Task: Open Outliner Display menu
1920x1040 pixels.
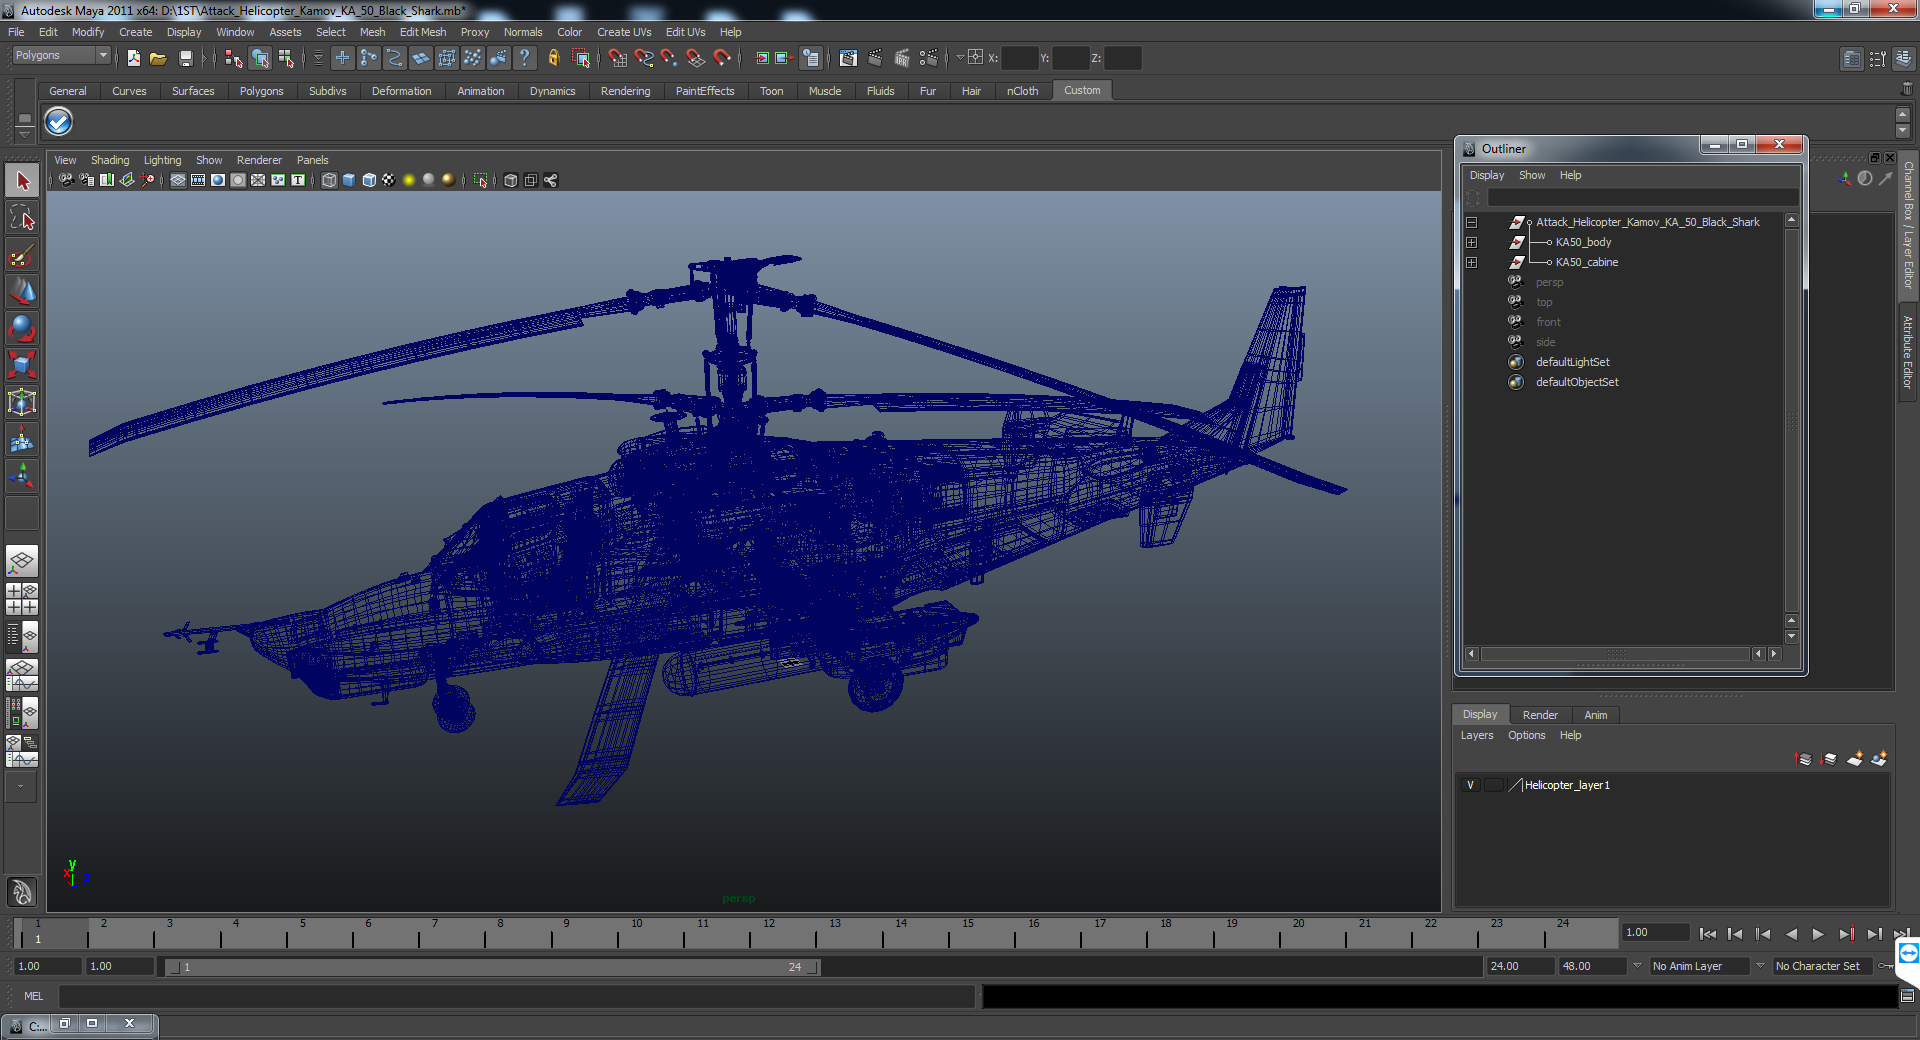Action: 1486,175
